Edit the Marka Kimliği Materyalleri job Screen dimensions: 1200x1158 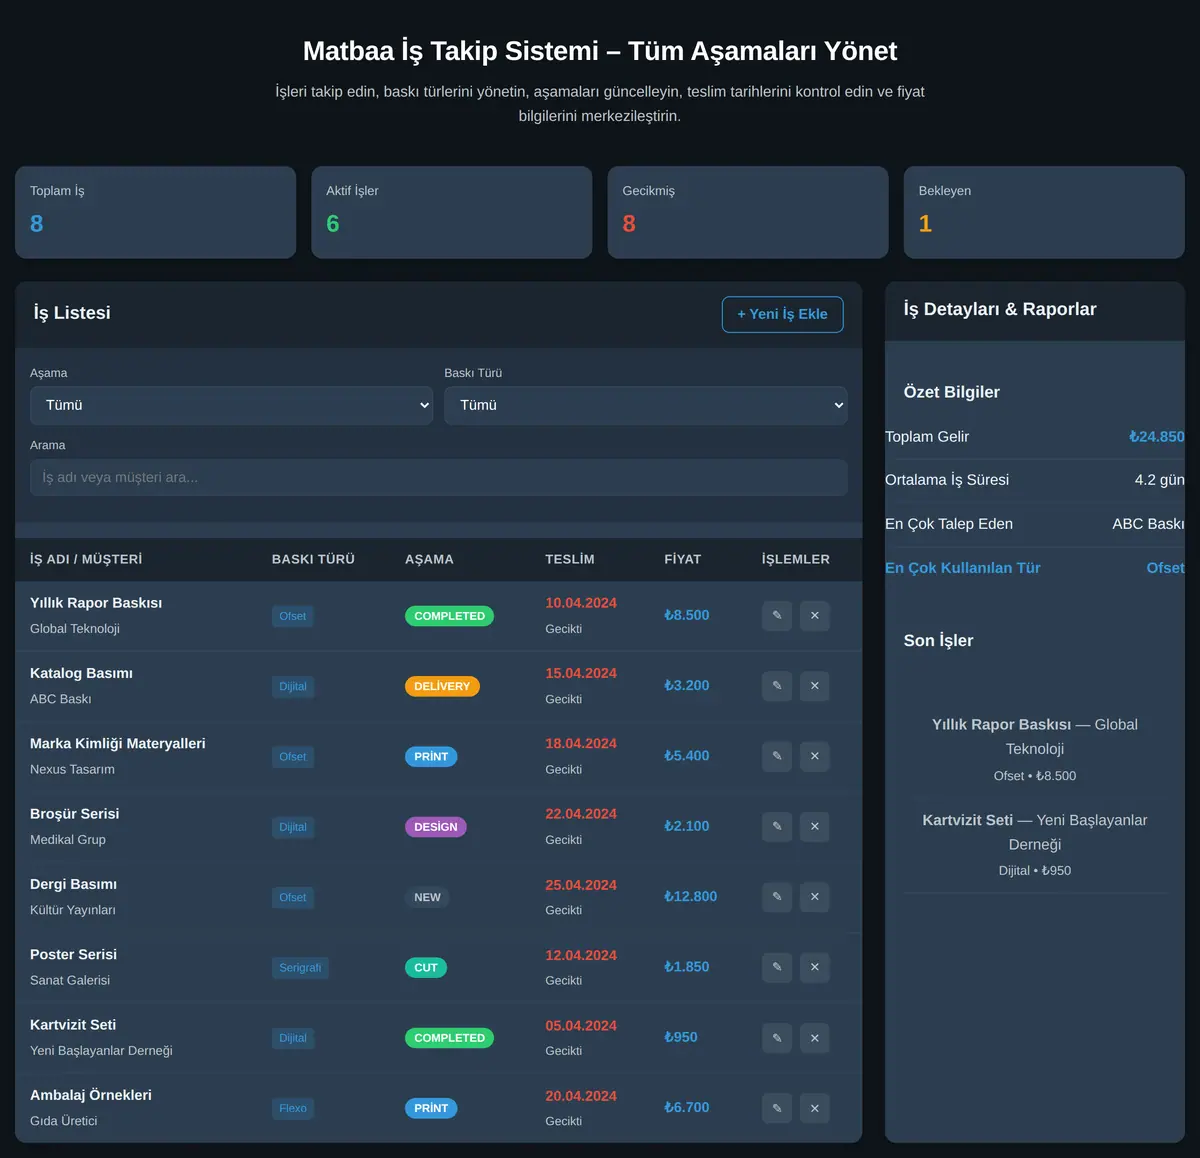tap(777, 756)
